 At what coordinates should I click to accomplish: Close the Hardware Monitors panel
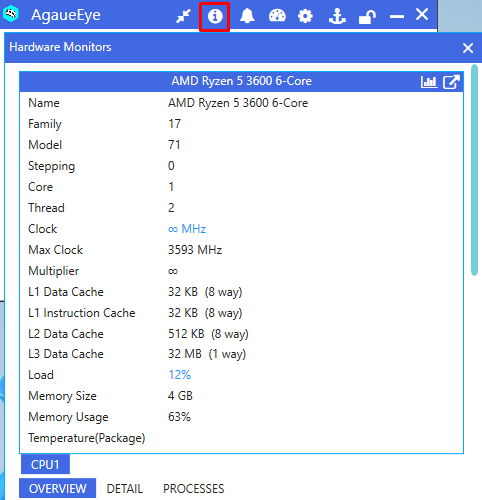point(468,48)
